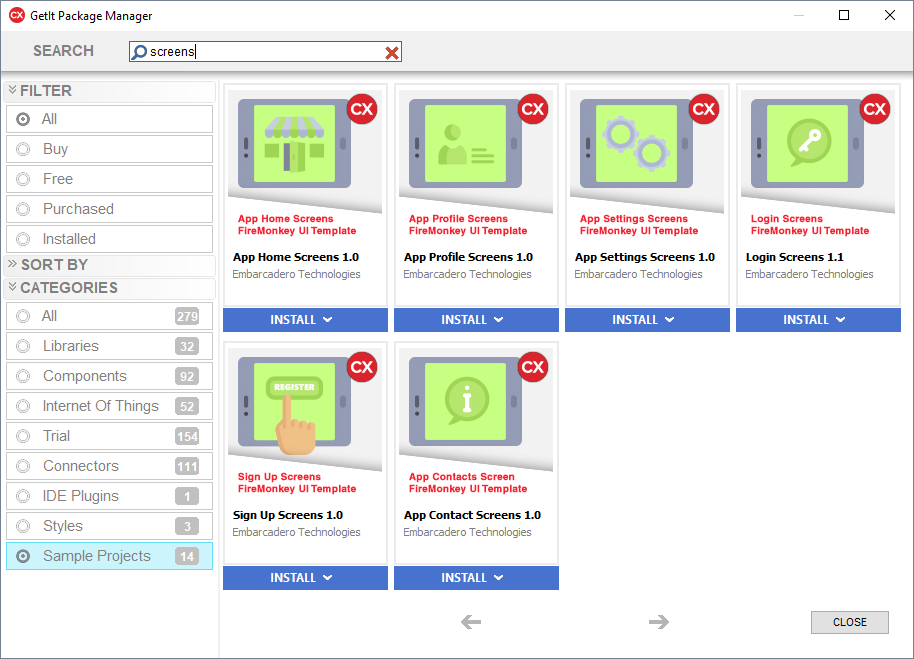Expand the SORT BY section

(x=110, y=265)
